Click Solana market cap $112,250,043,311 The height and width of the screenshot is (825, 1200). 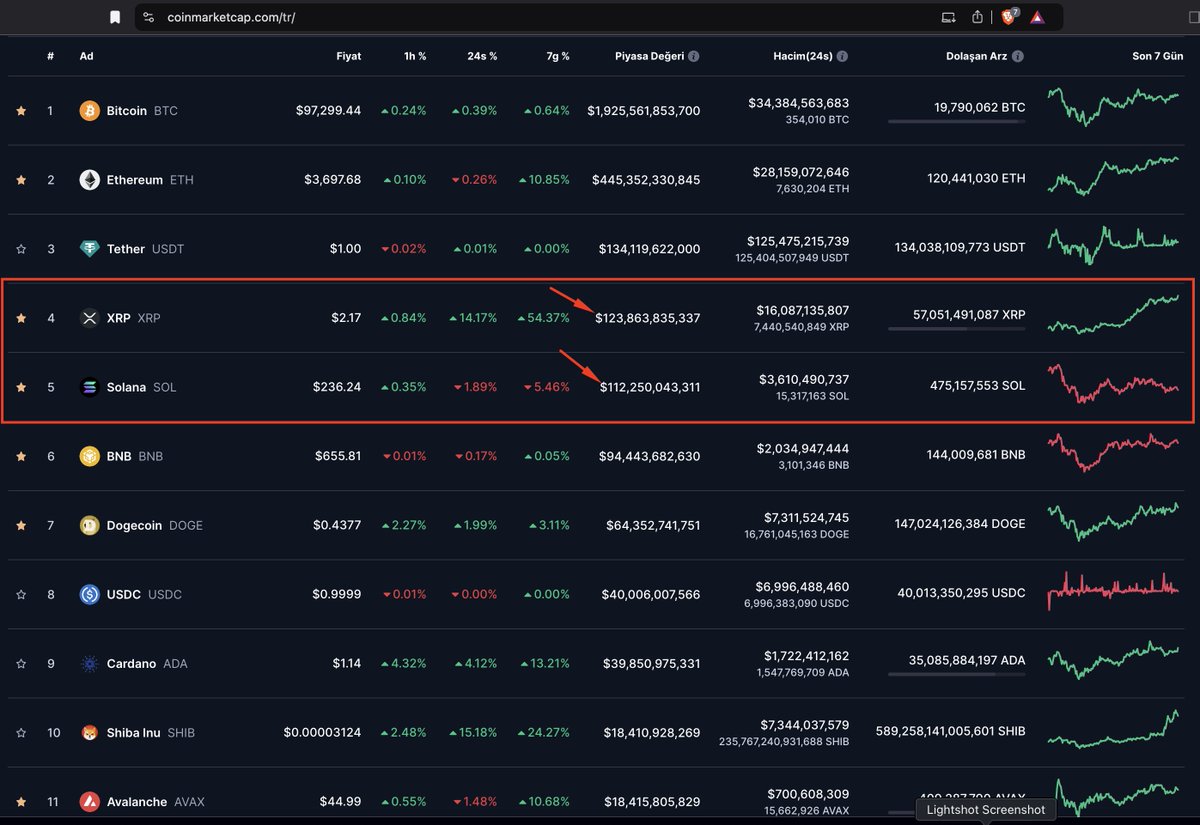point(650,387)
